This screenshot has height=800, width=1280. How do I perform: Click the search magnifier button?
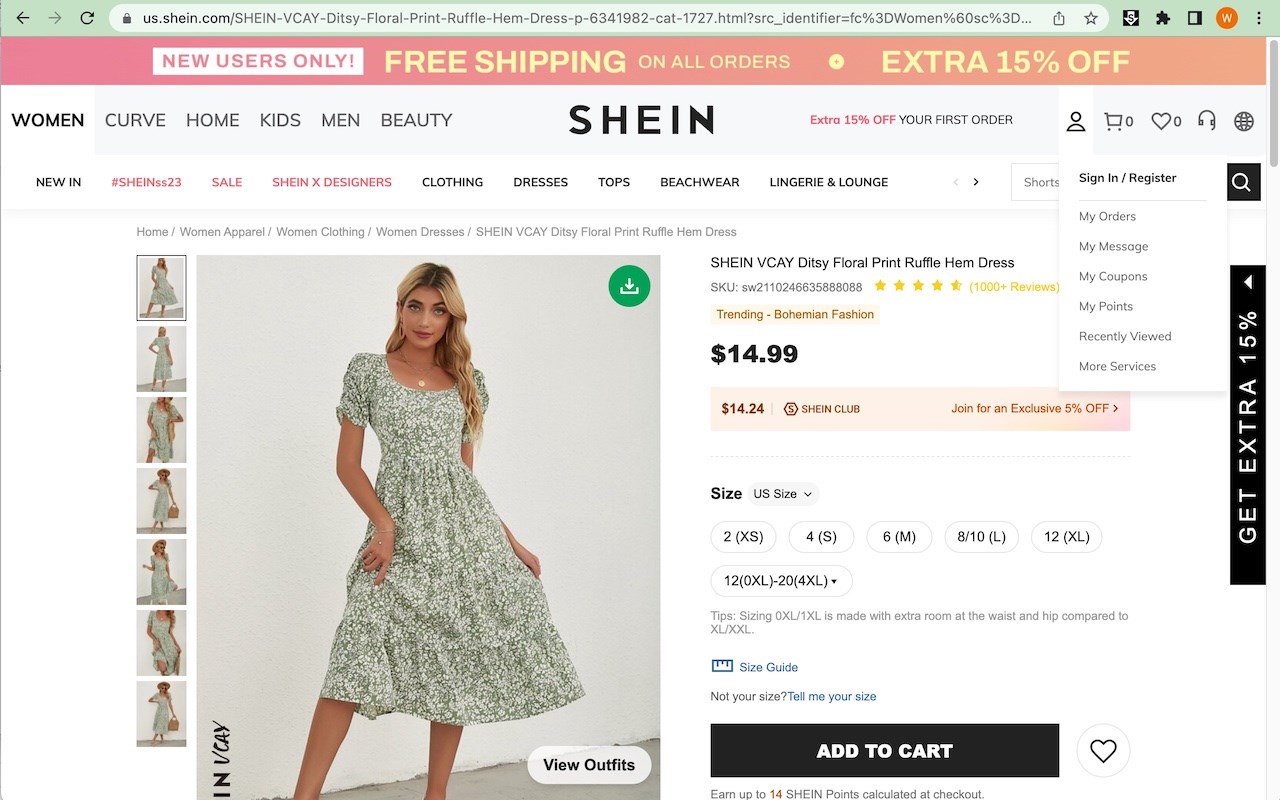click(1242, 182)
